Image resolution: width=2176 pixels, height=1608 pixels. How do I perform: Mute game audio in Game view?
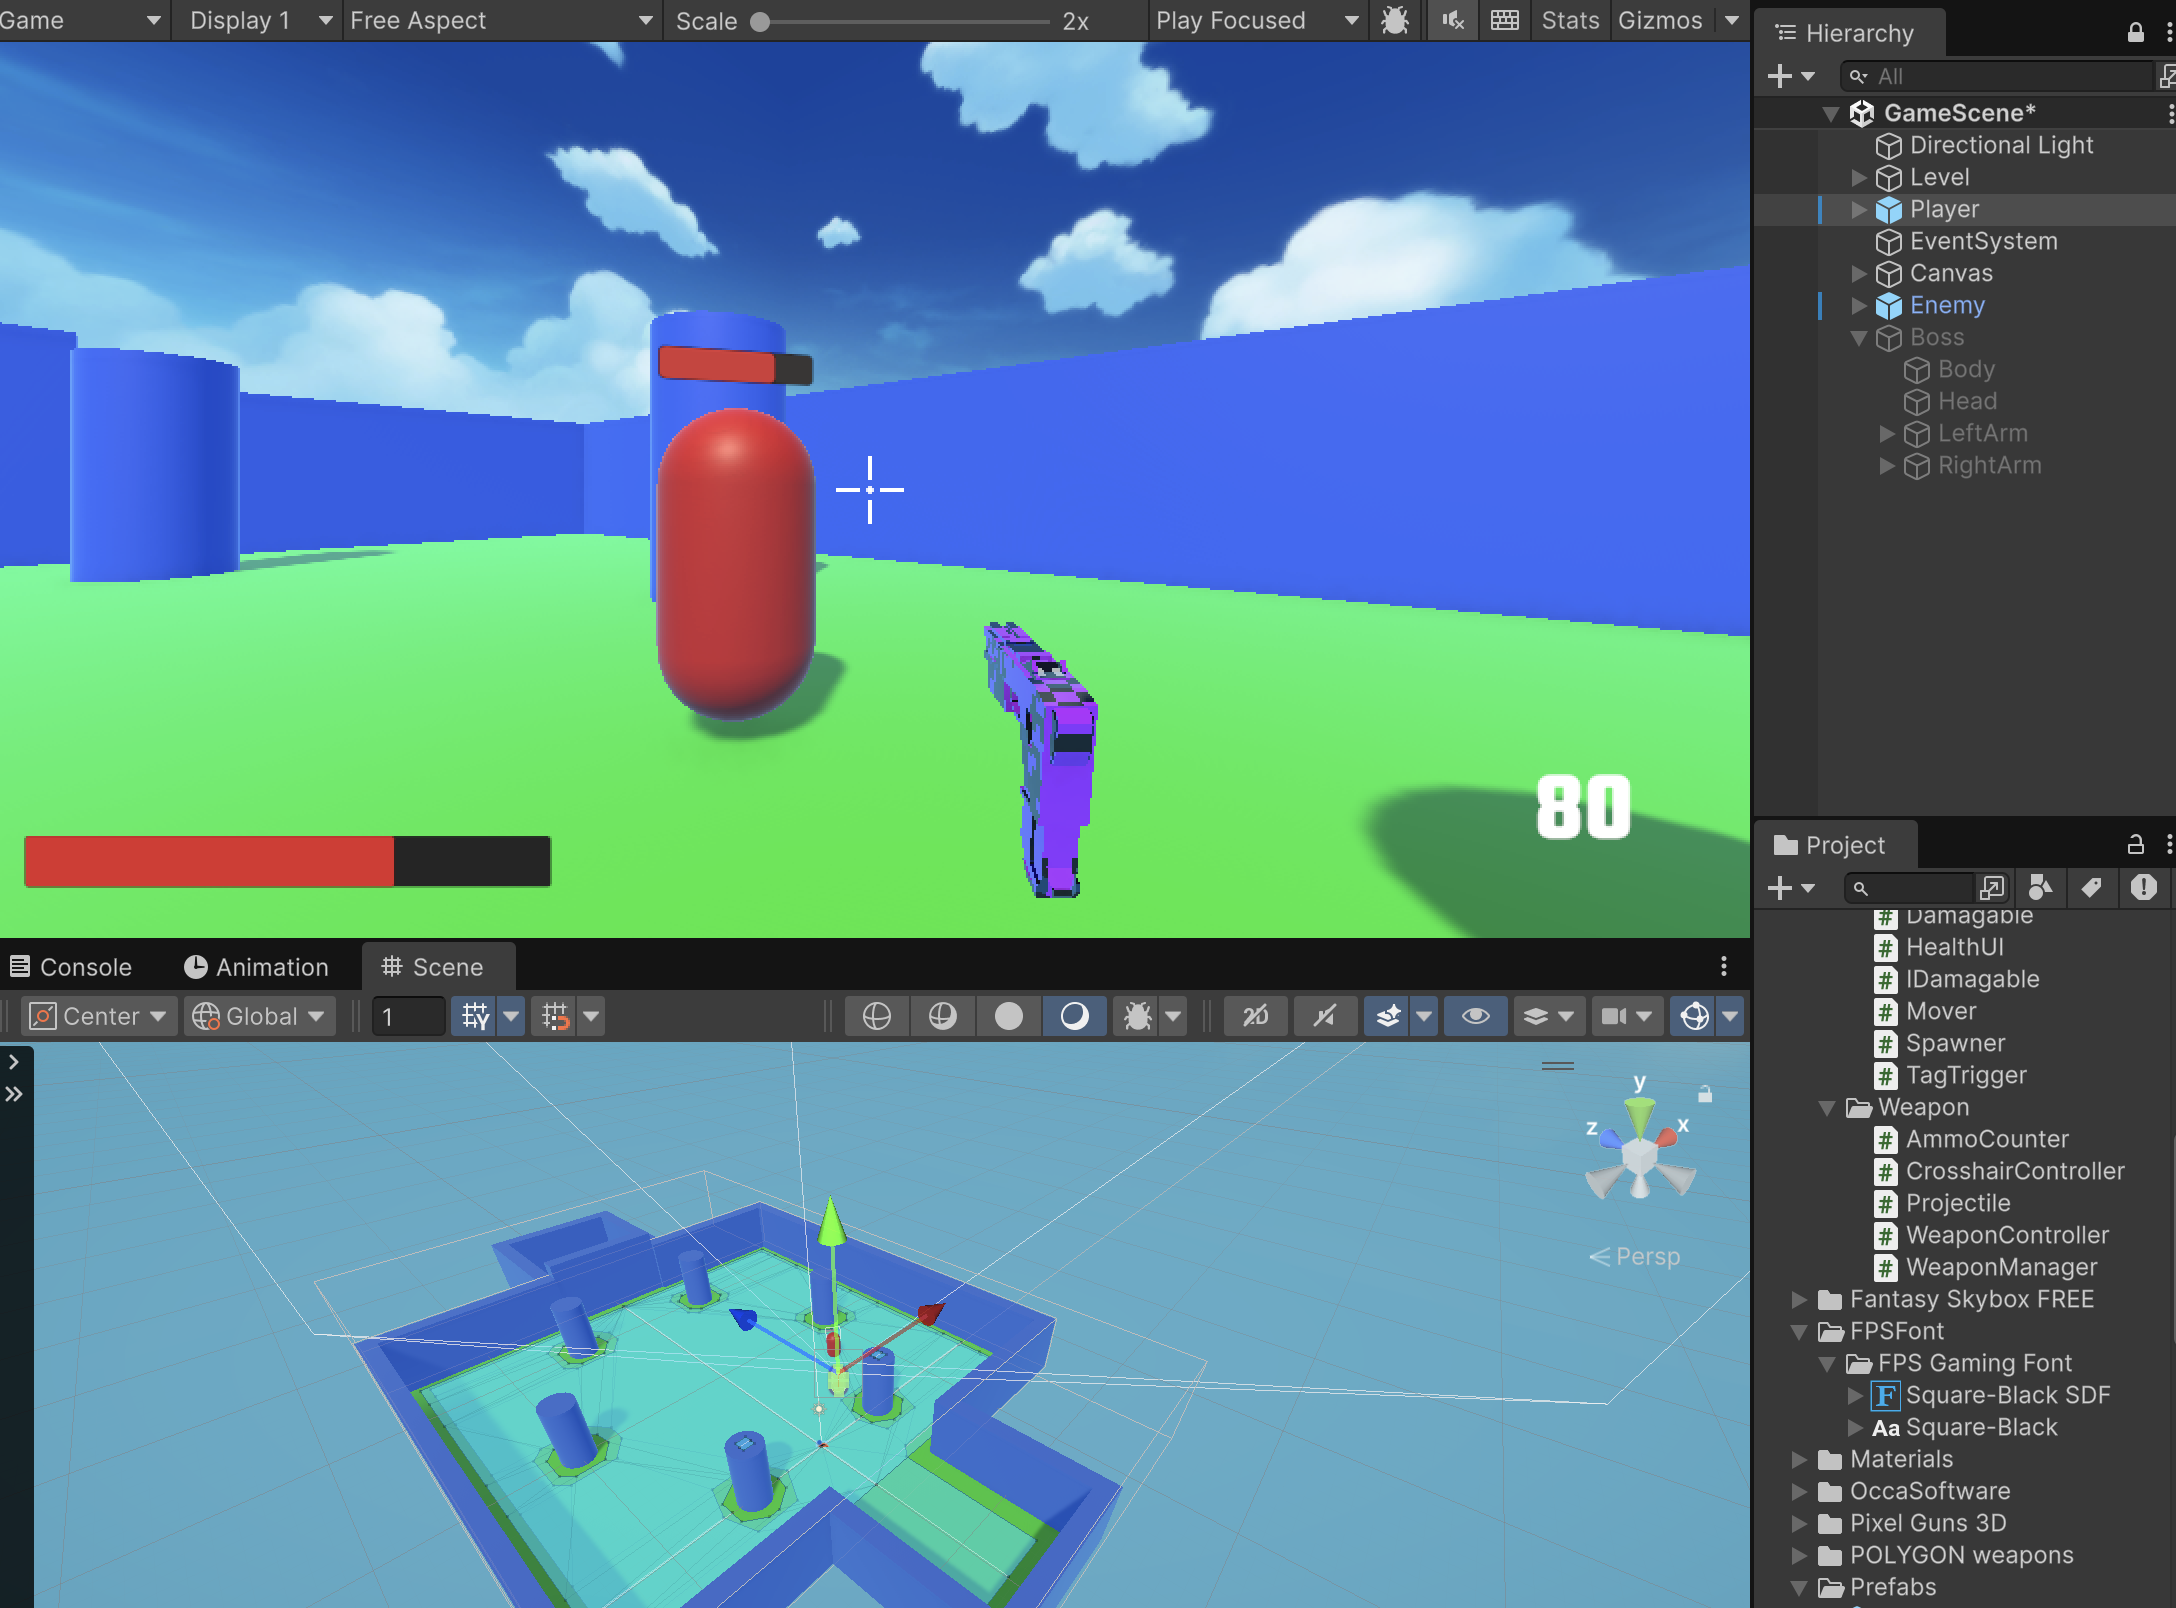pos(1453,20)
